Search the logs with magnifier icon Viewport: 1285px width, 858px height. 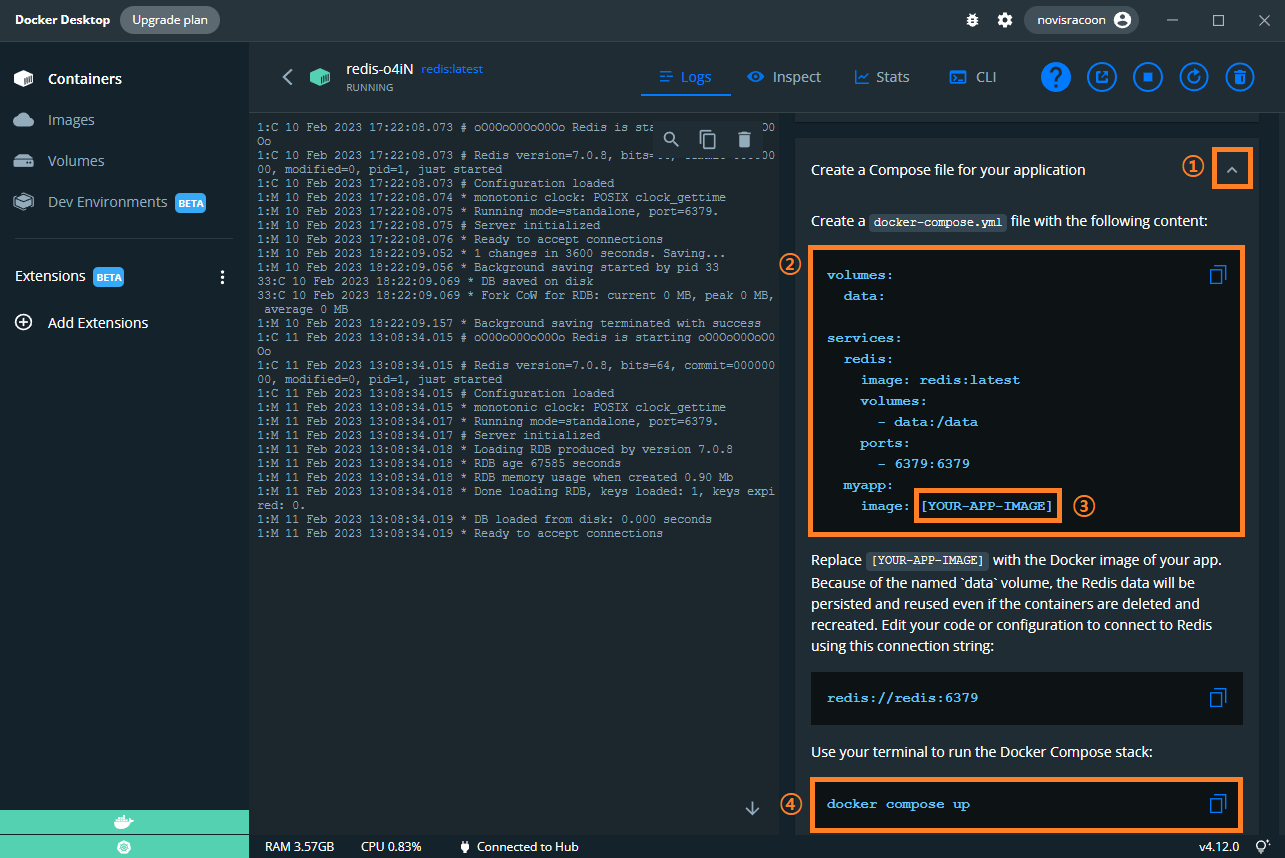[x=672, y=140]
